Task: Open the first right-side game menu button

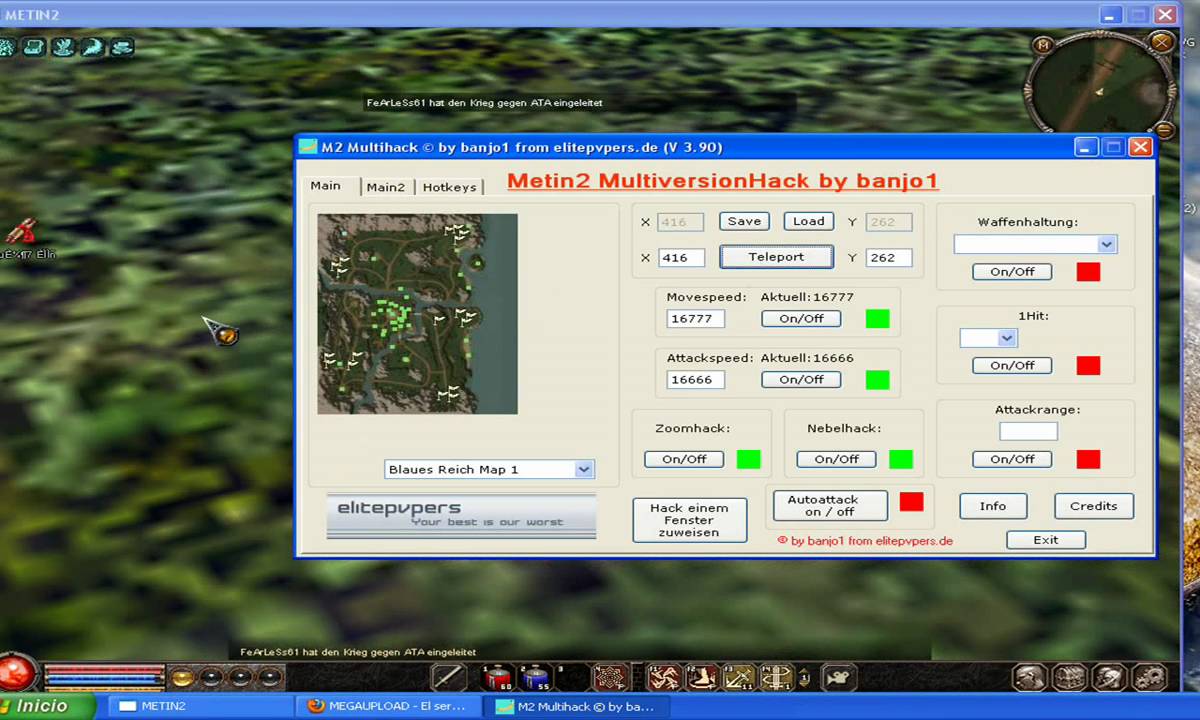Action: (x=1029, y=677)
